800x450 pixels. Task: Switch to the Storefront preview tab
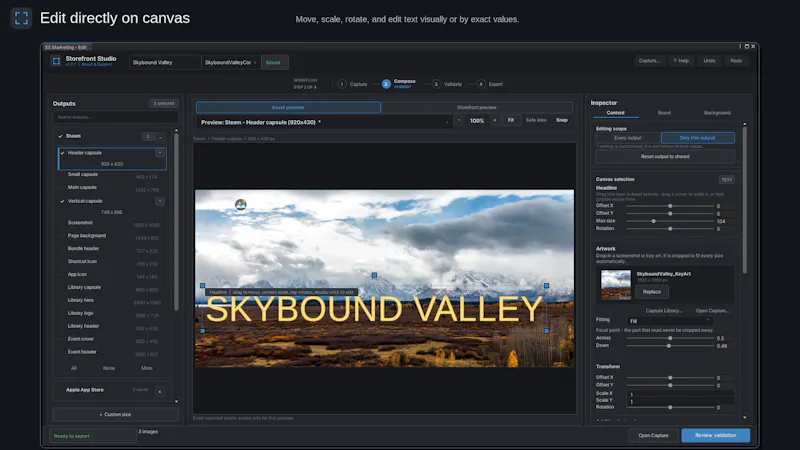[x=477, y=107]
